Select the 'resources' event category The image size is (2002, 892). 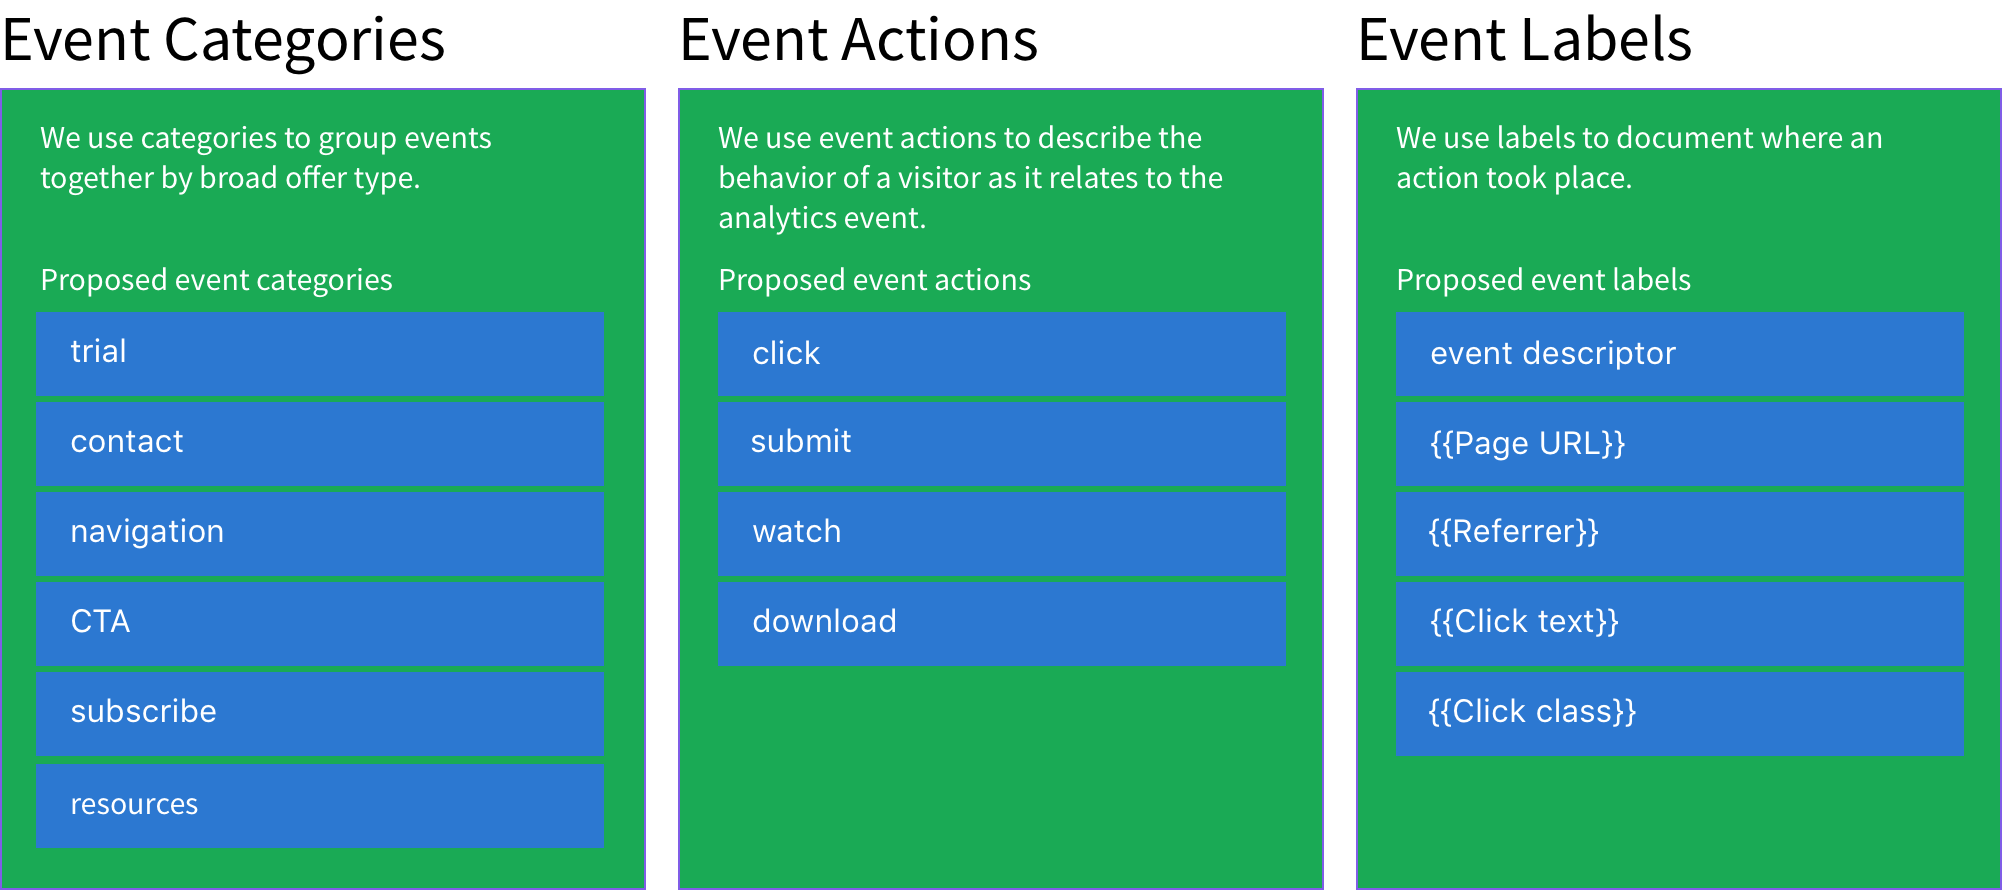pyautogui.click(x=320, y=805)
